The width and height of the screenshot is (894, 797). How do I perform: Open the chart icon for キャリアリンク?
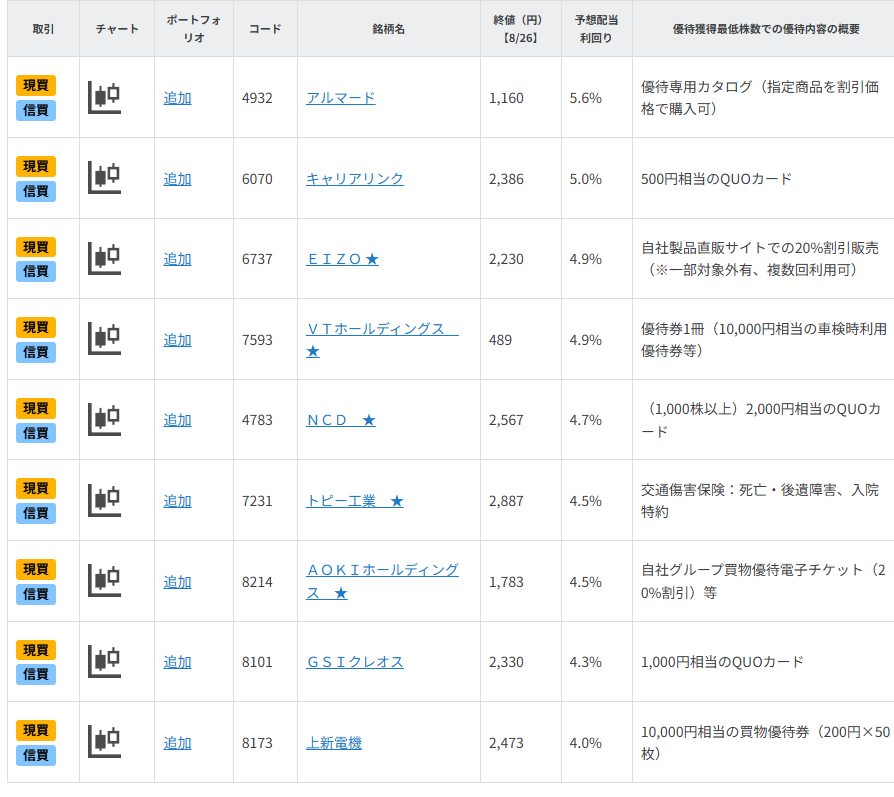tap(104, 178)
